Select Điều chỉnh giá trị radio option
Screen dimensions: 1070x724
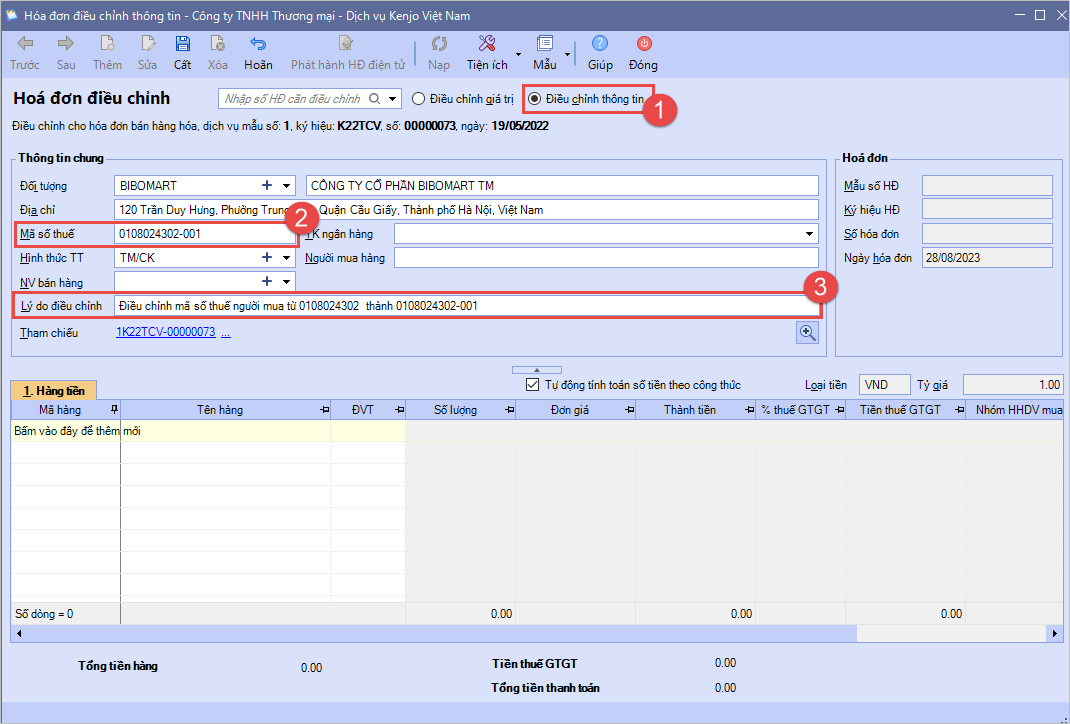[420, 99]
